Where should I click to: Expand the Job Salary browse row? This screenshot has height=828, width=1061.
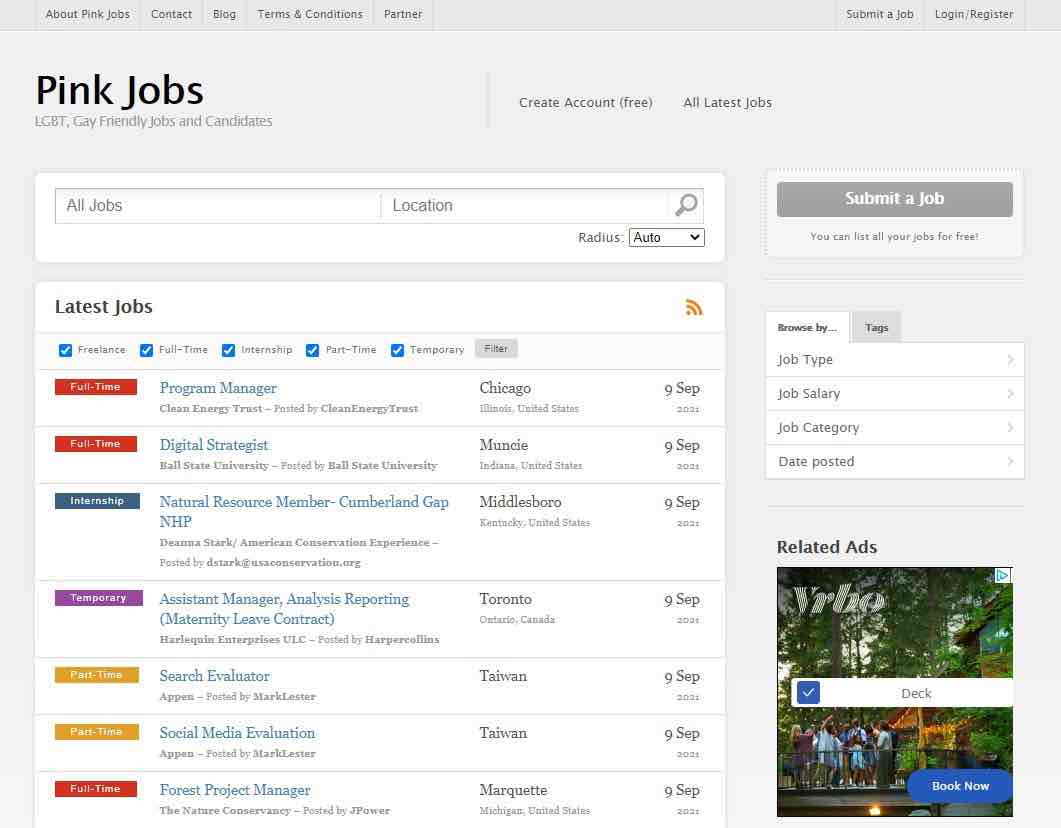point(895,394)
